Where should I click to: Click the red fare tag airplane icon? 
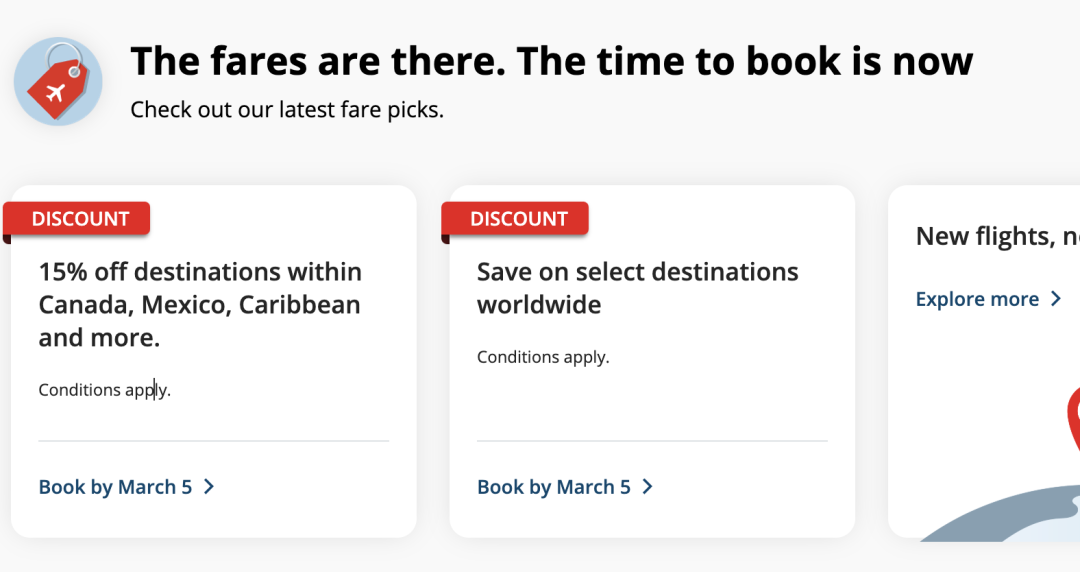(x=58, y=81)
